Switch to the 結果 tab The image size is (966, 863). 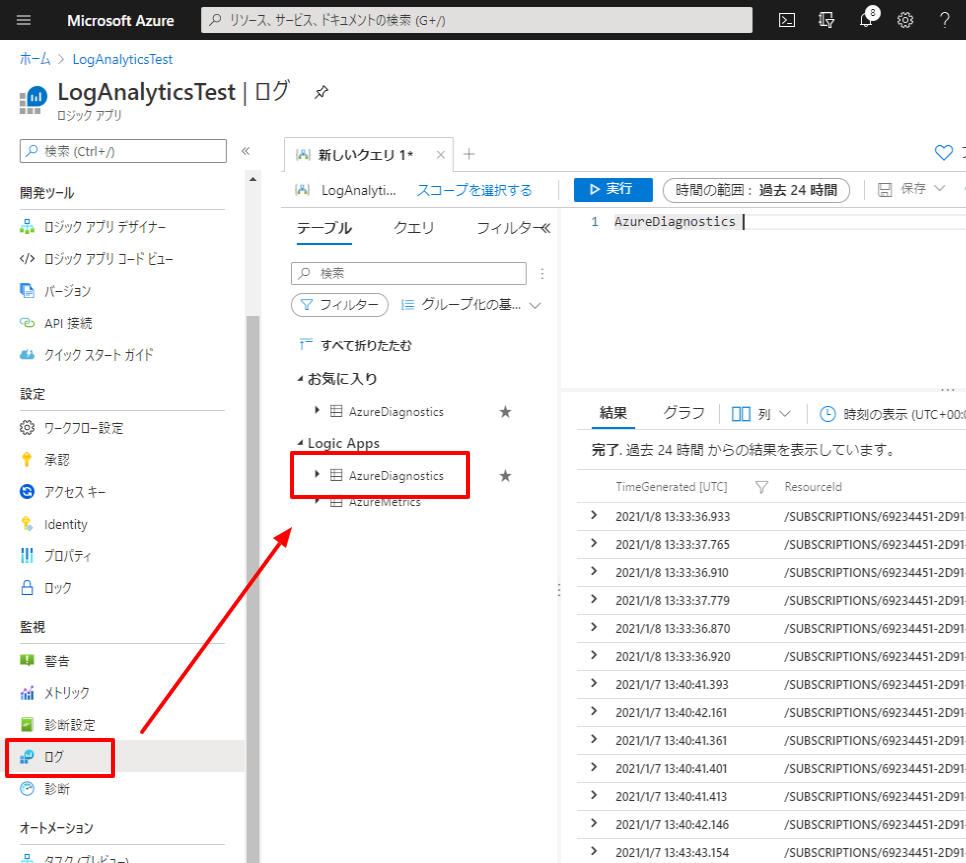(613, 413)
